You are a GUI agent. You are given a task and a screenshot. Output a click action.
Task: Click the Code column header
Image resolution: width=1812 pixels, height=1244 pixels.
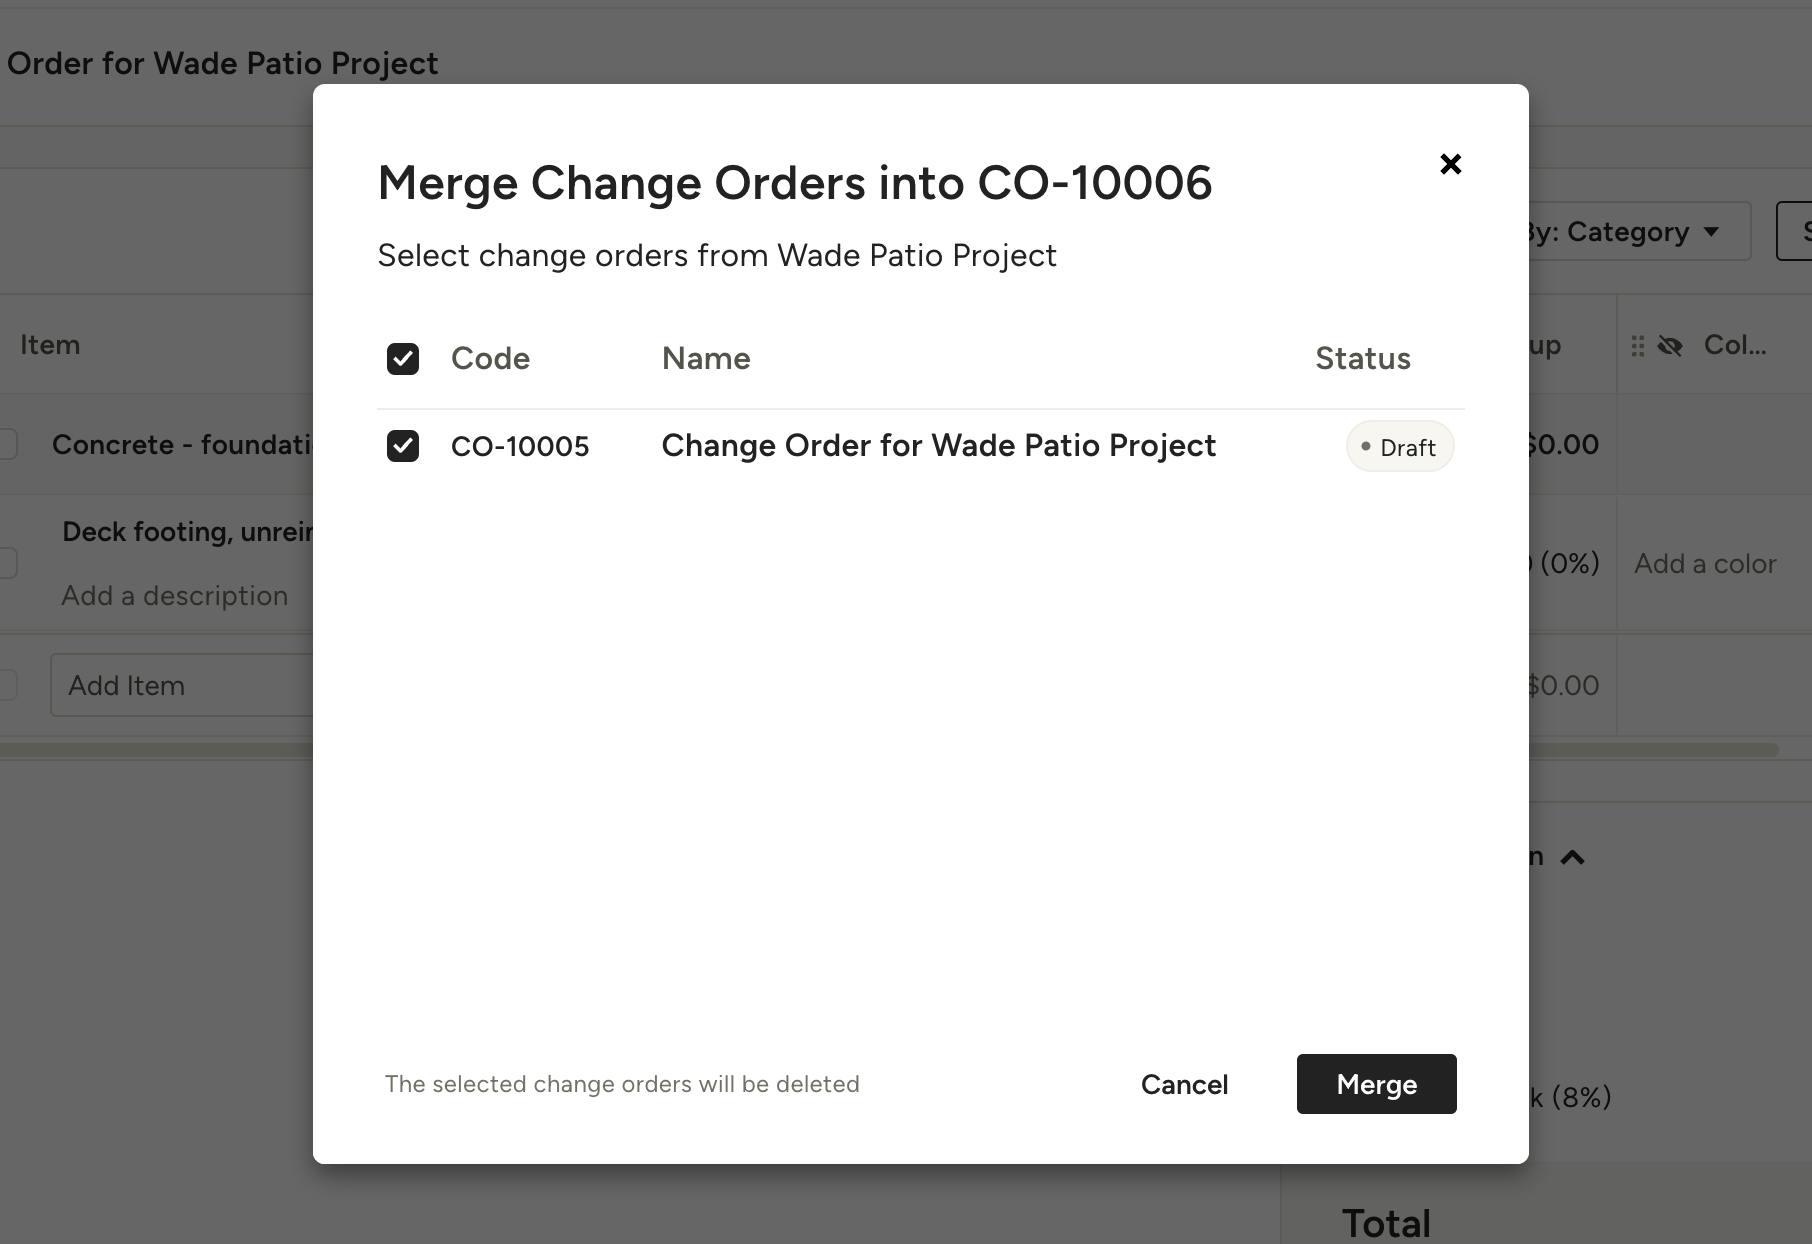click(490, 359)
